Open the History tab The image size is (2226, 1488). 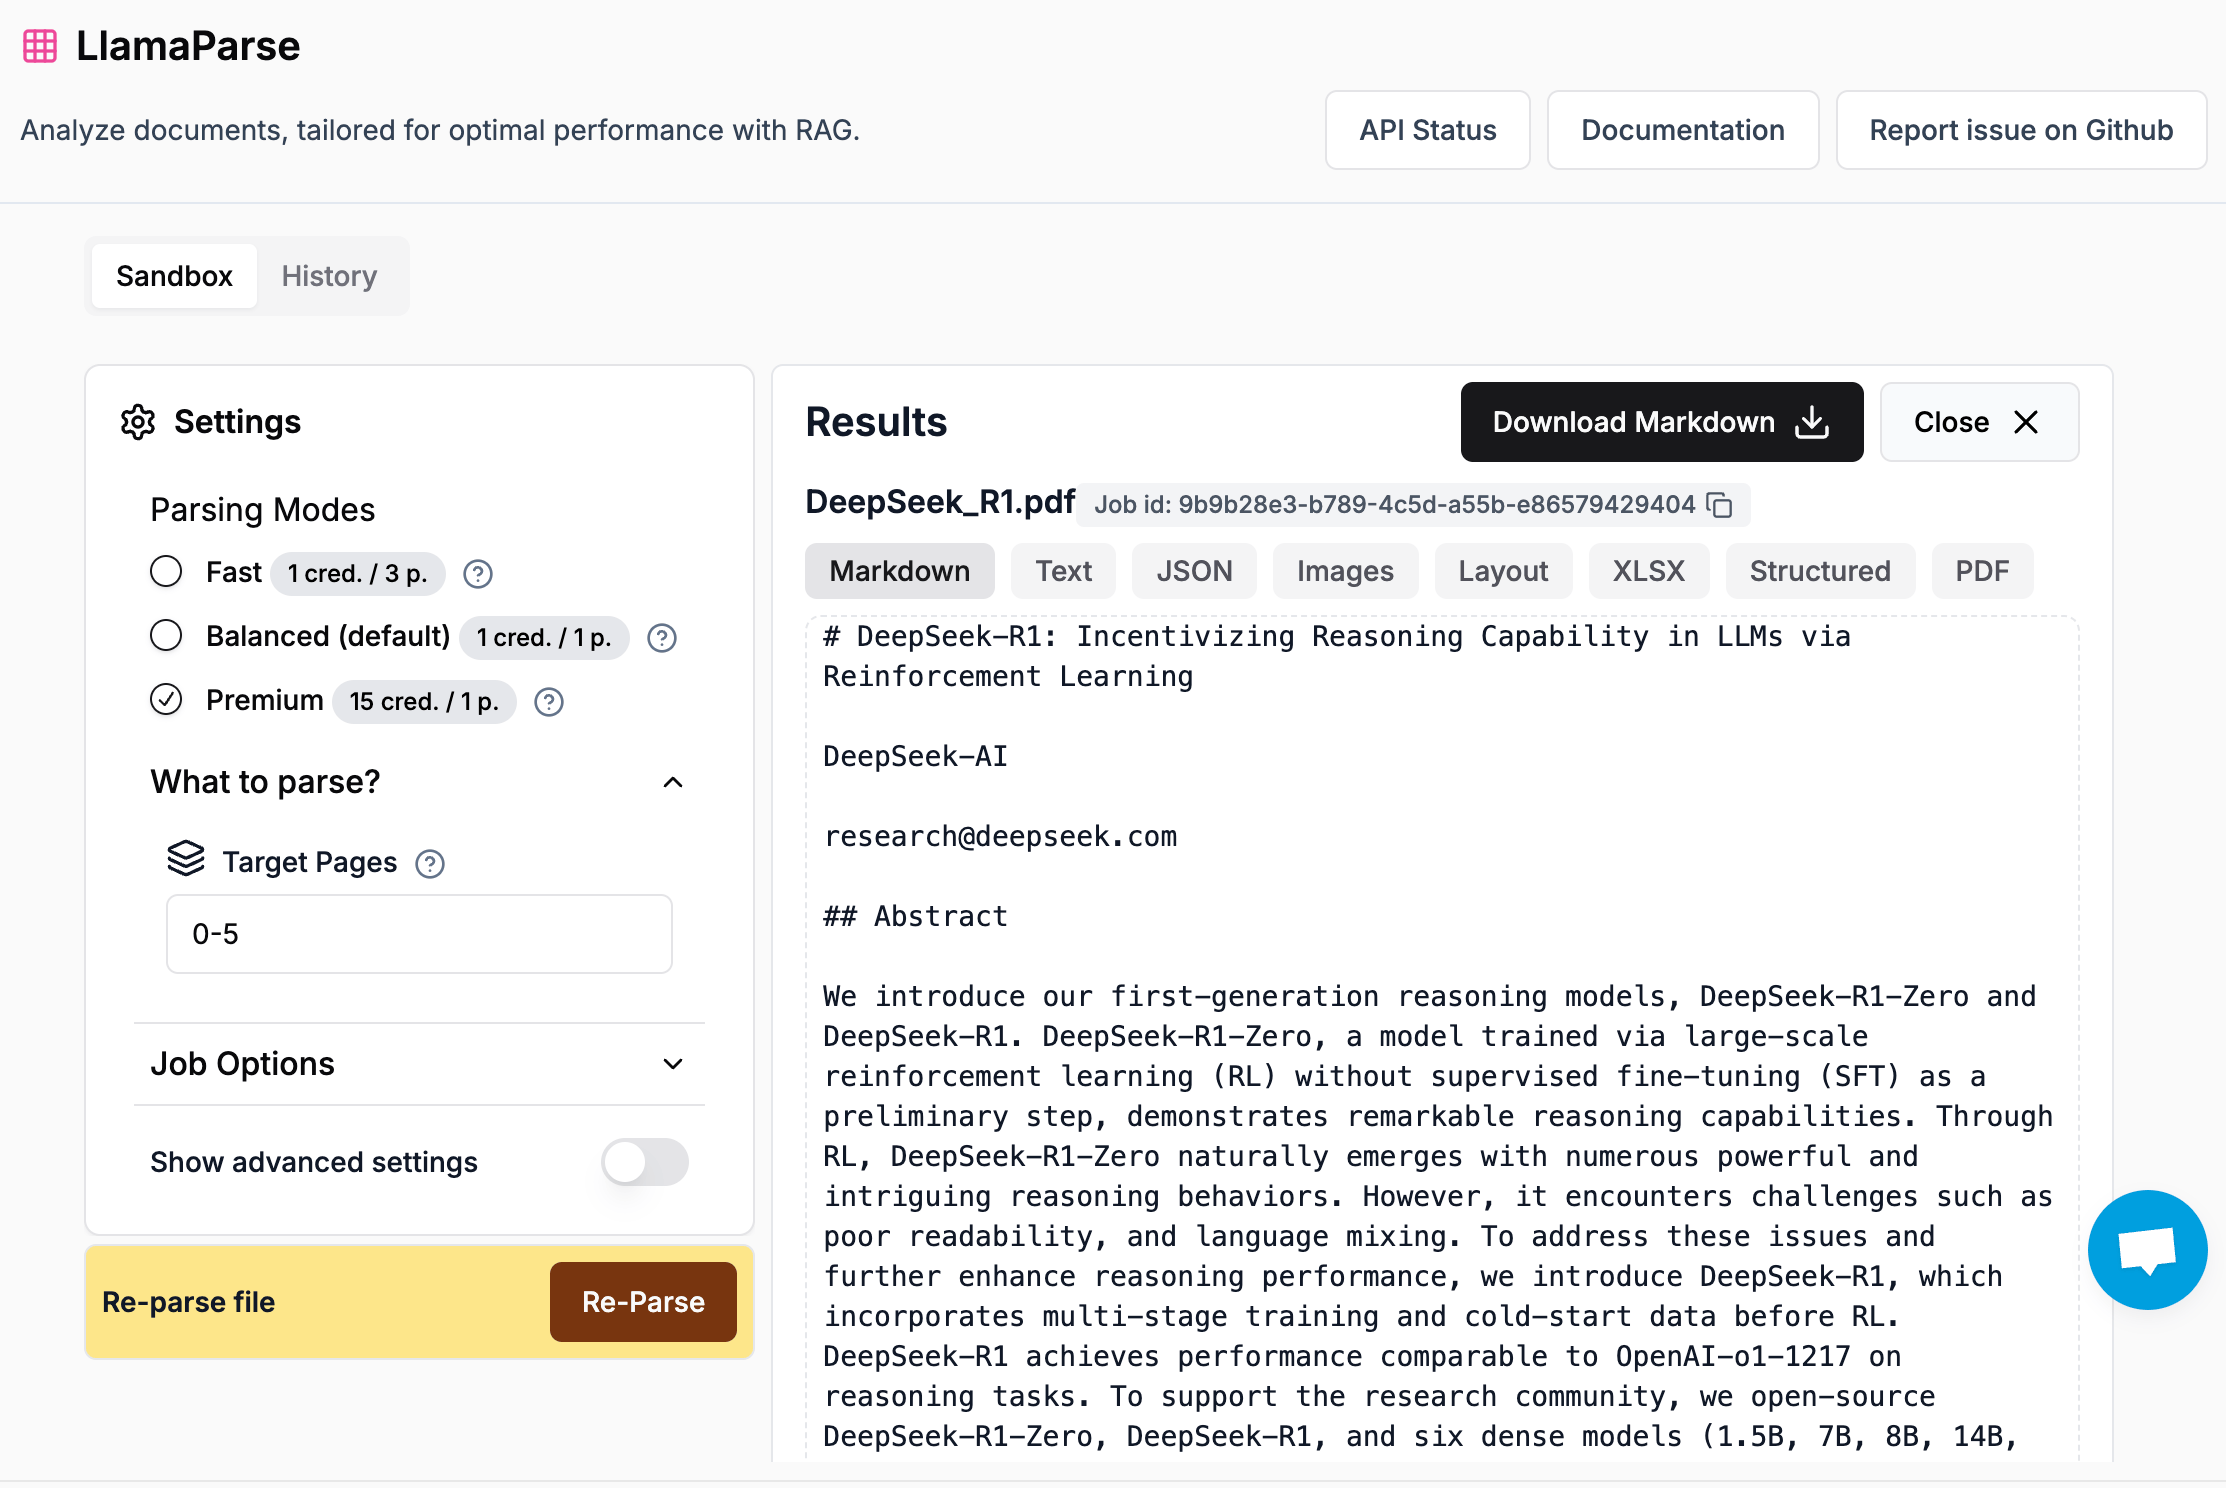(329, 276)
